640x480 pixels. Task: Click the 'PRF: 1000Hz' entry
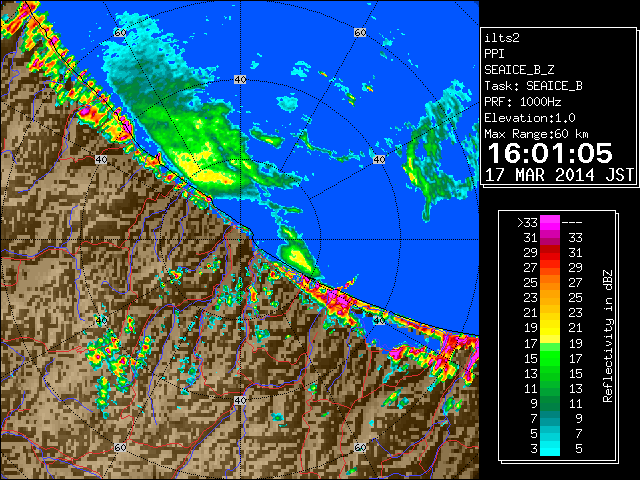tap(523, 102)
